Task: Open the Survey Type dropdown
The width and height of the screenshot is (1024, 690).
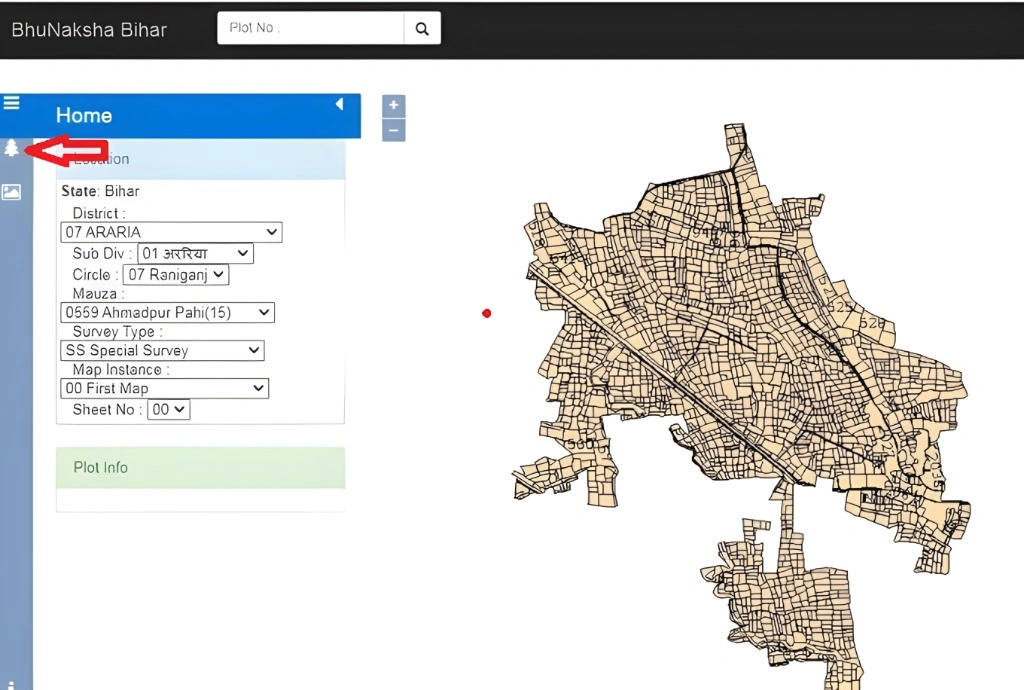Action: click(162, 351)
